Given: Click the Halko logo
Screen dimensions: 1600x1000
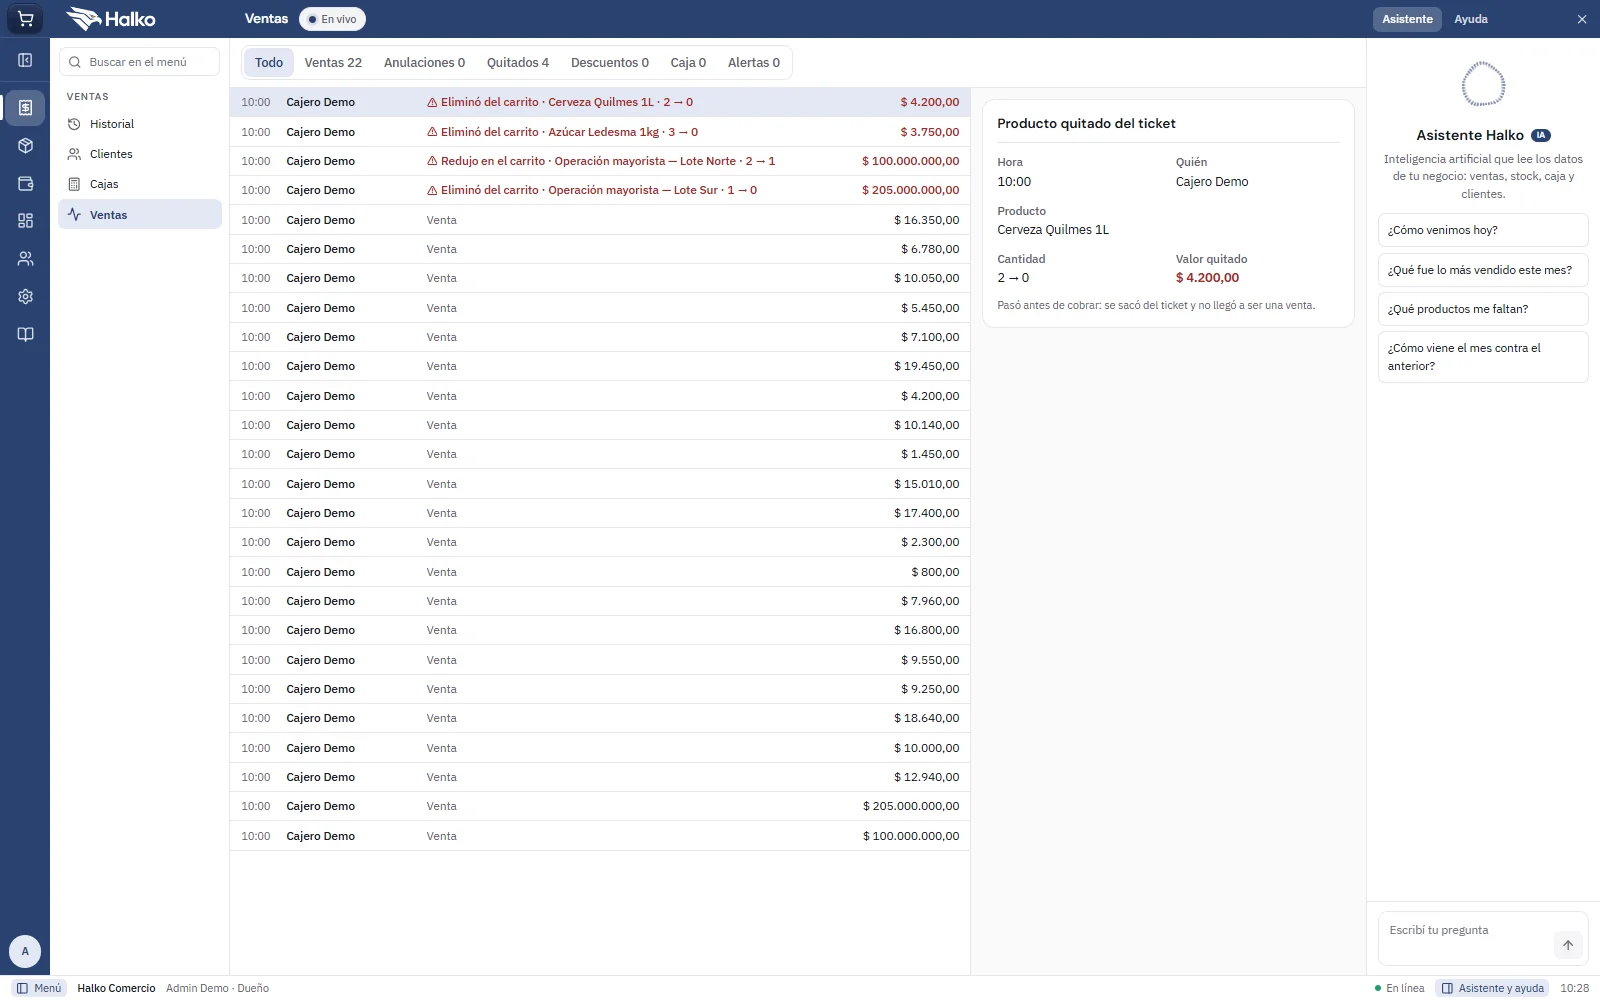Looking at the screenshot, I should tap(111, 19).
